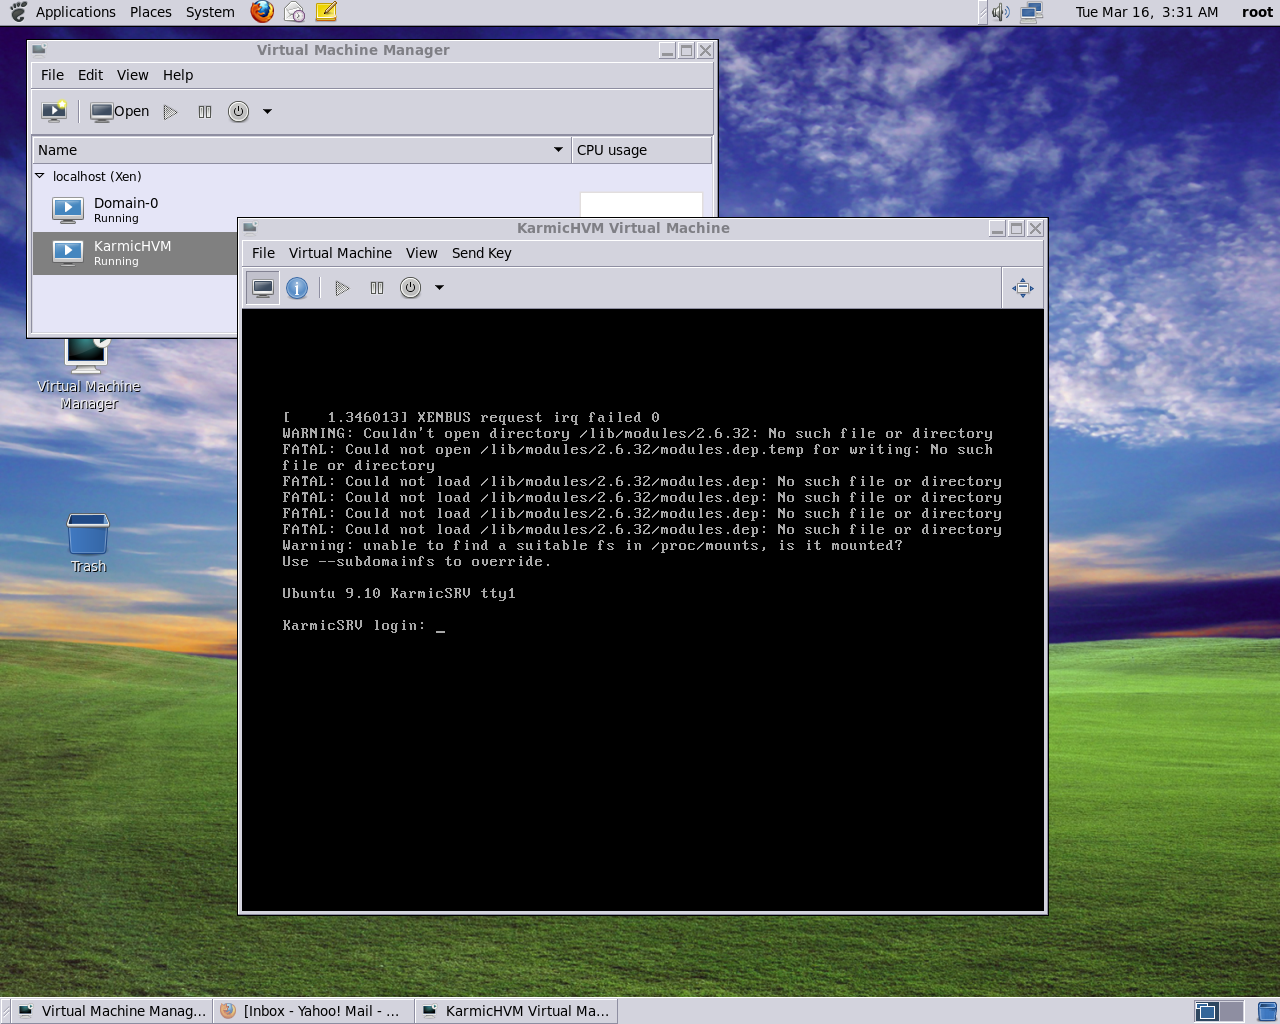
Task: Click the new virtual machine icon
Action: [54, 111]
